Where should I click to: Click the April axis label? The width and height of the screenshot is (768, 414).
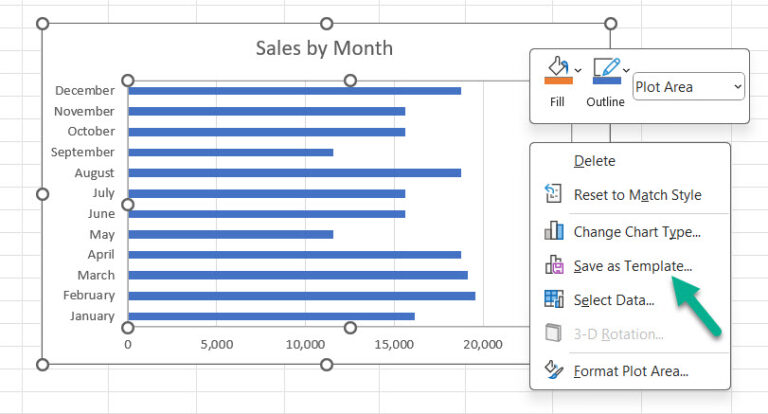[101, 255]
